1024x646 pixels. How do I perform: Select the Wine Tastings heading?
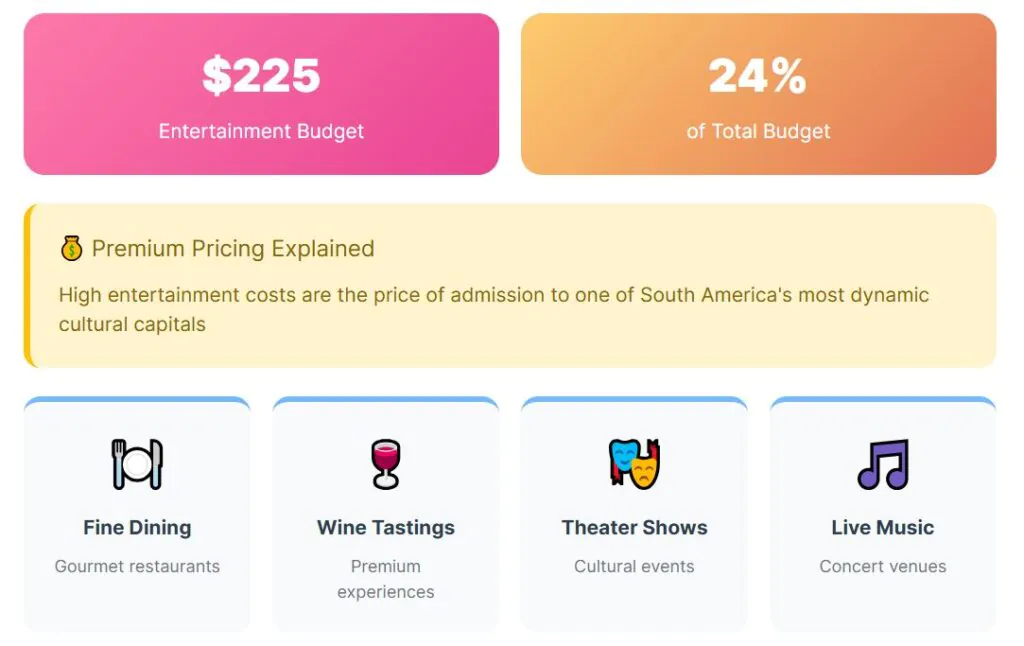(385, 527)
